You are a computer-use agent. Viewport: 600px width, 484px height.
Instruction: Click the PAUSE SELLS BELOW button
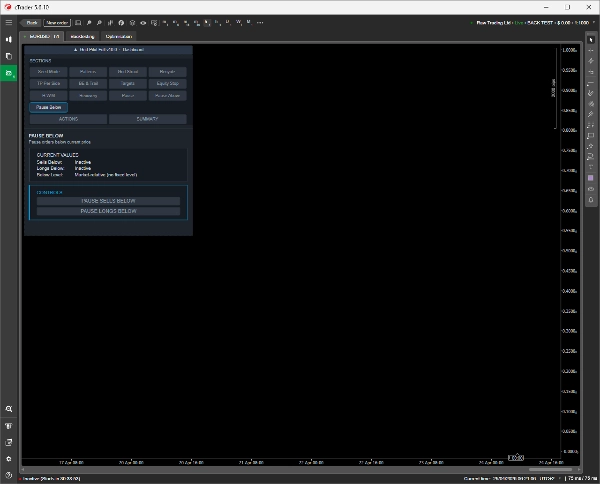click(108, 201)
